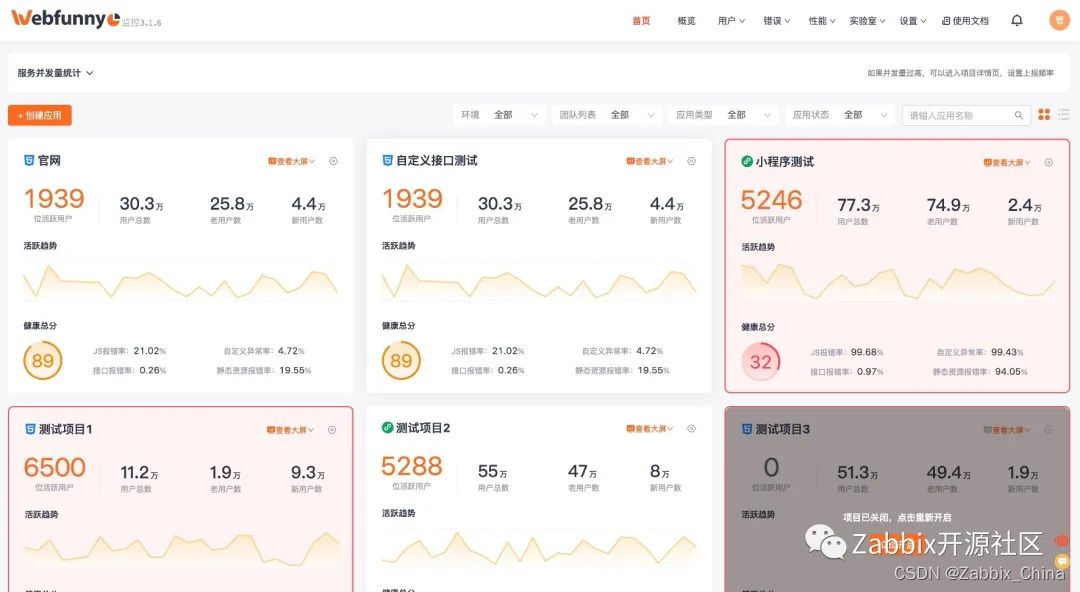The height and width of the screenshot is (592, 1080).
Task: Click the 官网 web-type icon
Action: [29, 161]
